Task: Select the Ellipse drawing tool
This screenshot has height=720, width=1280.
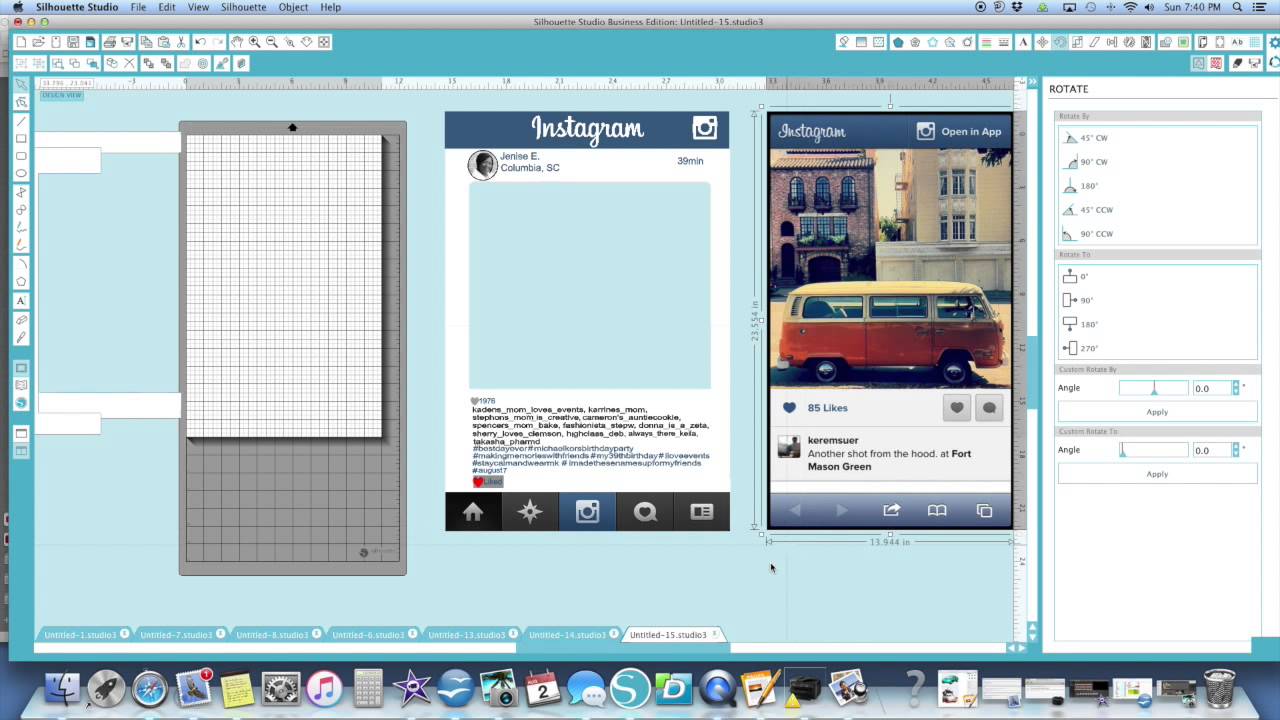Action: point(21,174)
